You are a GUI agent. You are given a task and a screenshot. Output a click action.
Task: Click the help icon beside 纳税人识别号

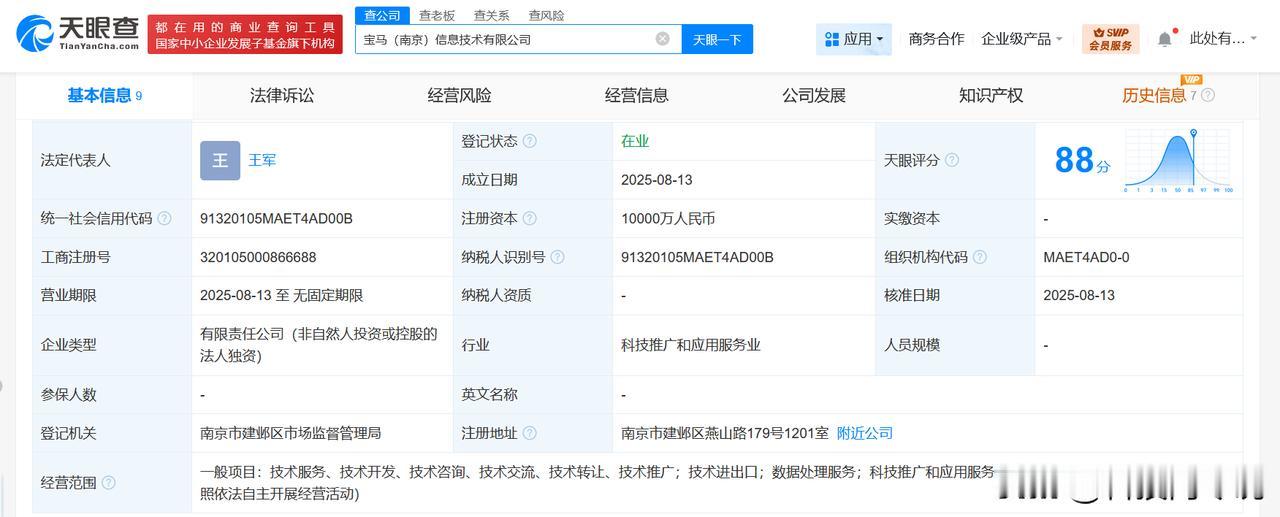[x=558, y=257]
